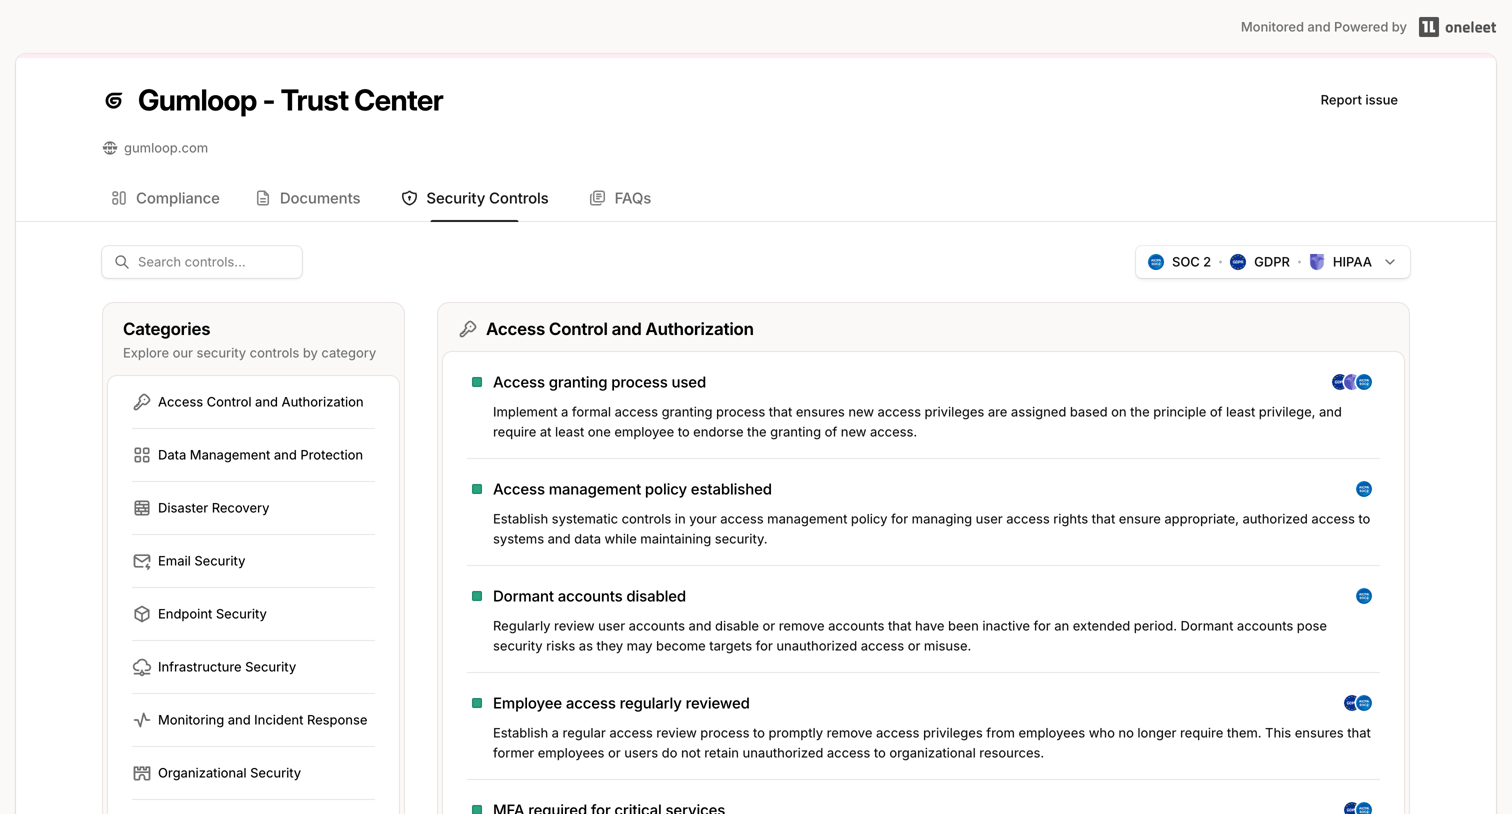Click framework badges on Access granting process row
Image resolution: width=1512 pixels, height=814 pixels.
(1352, 382)
